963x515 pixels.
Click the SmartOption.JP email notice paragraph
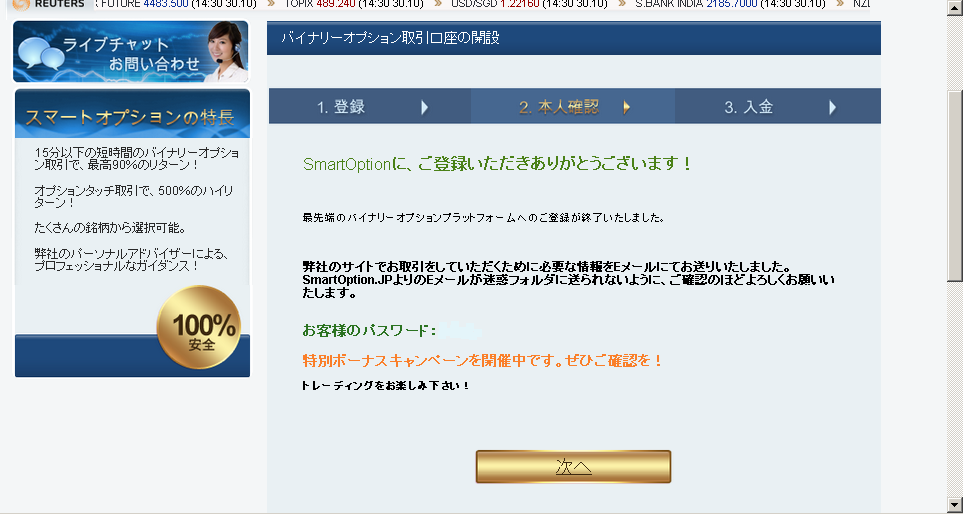568,281
